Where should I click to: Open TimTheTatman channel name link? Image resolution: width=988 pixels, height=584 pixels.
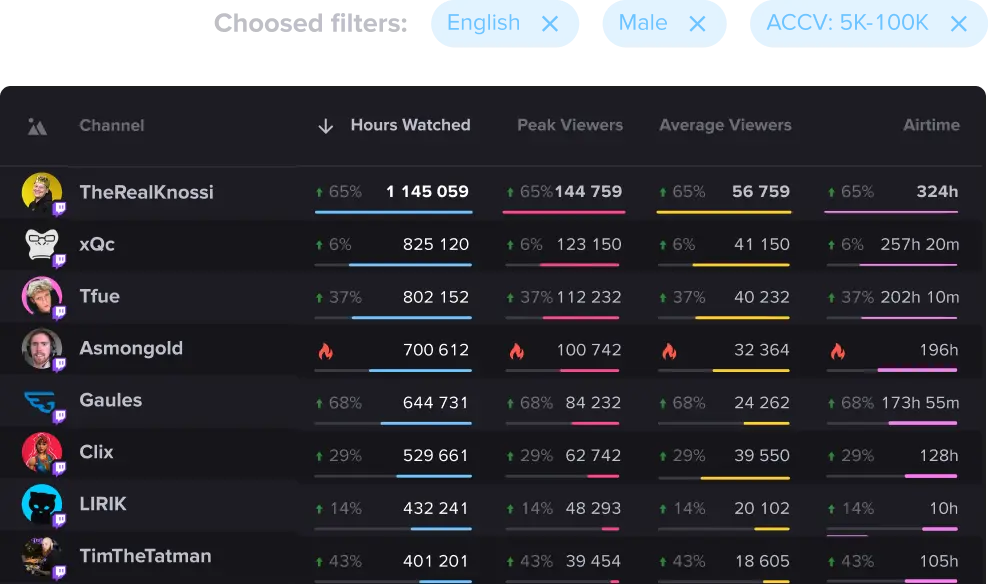coord(145,556)
